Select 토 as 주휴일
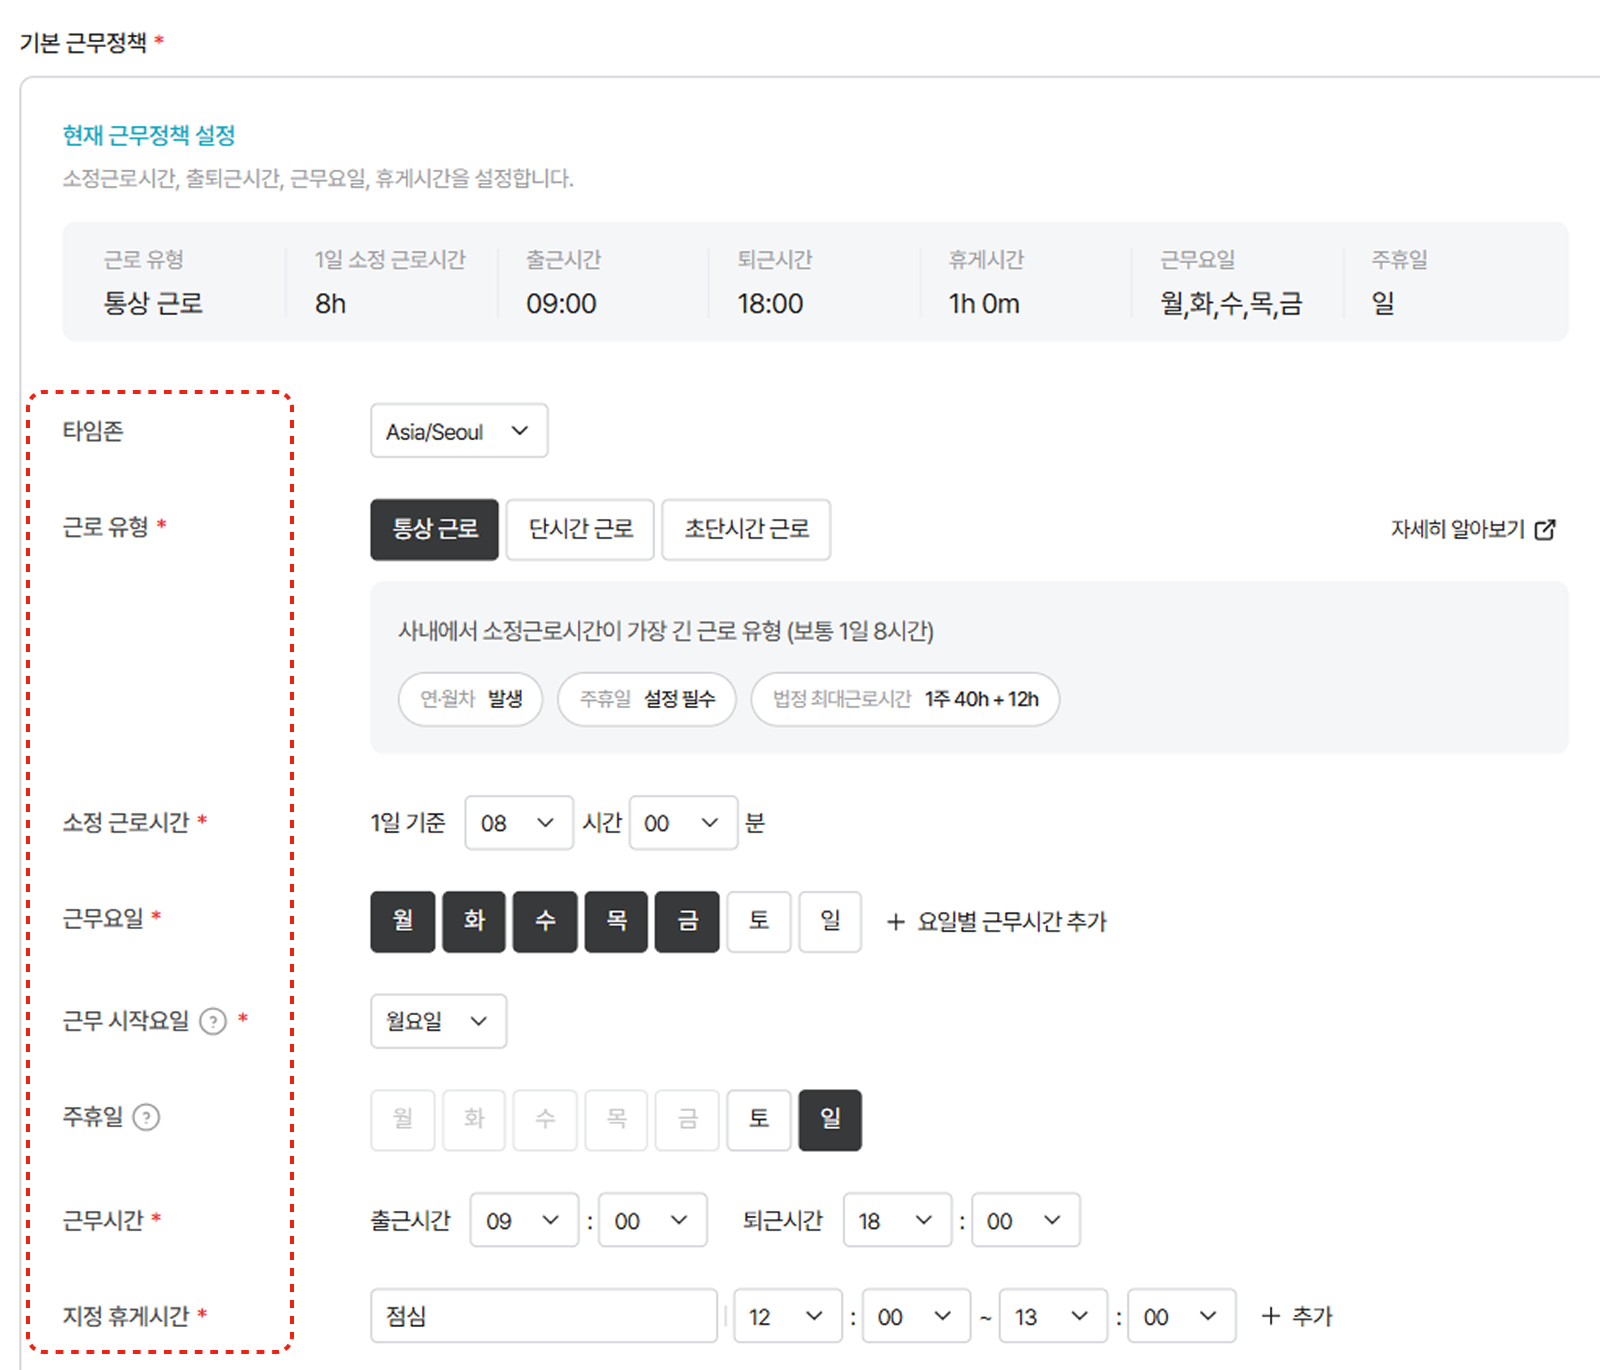This screenshot has height=1370, width=1600. (759, 1120)
